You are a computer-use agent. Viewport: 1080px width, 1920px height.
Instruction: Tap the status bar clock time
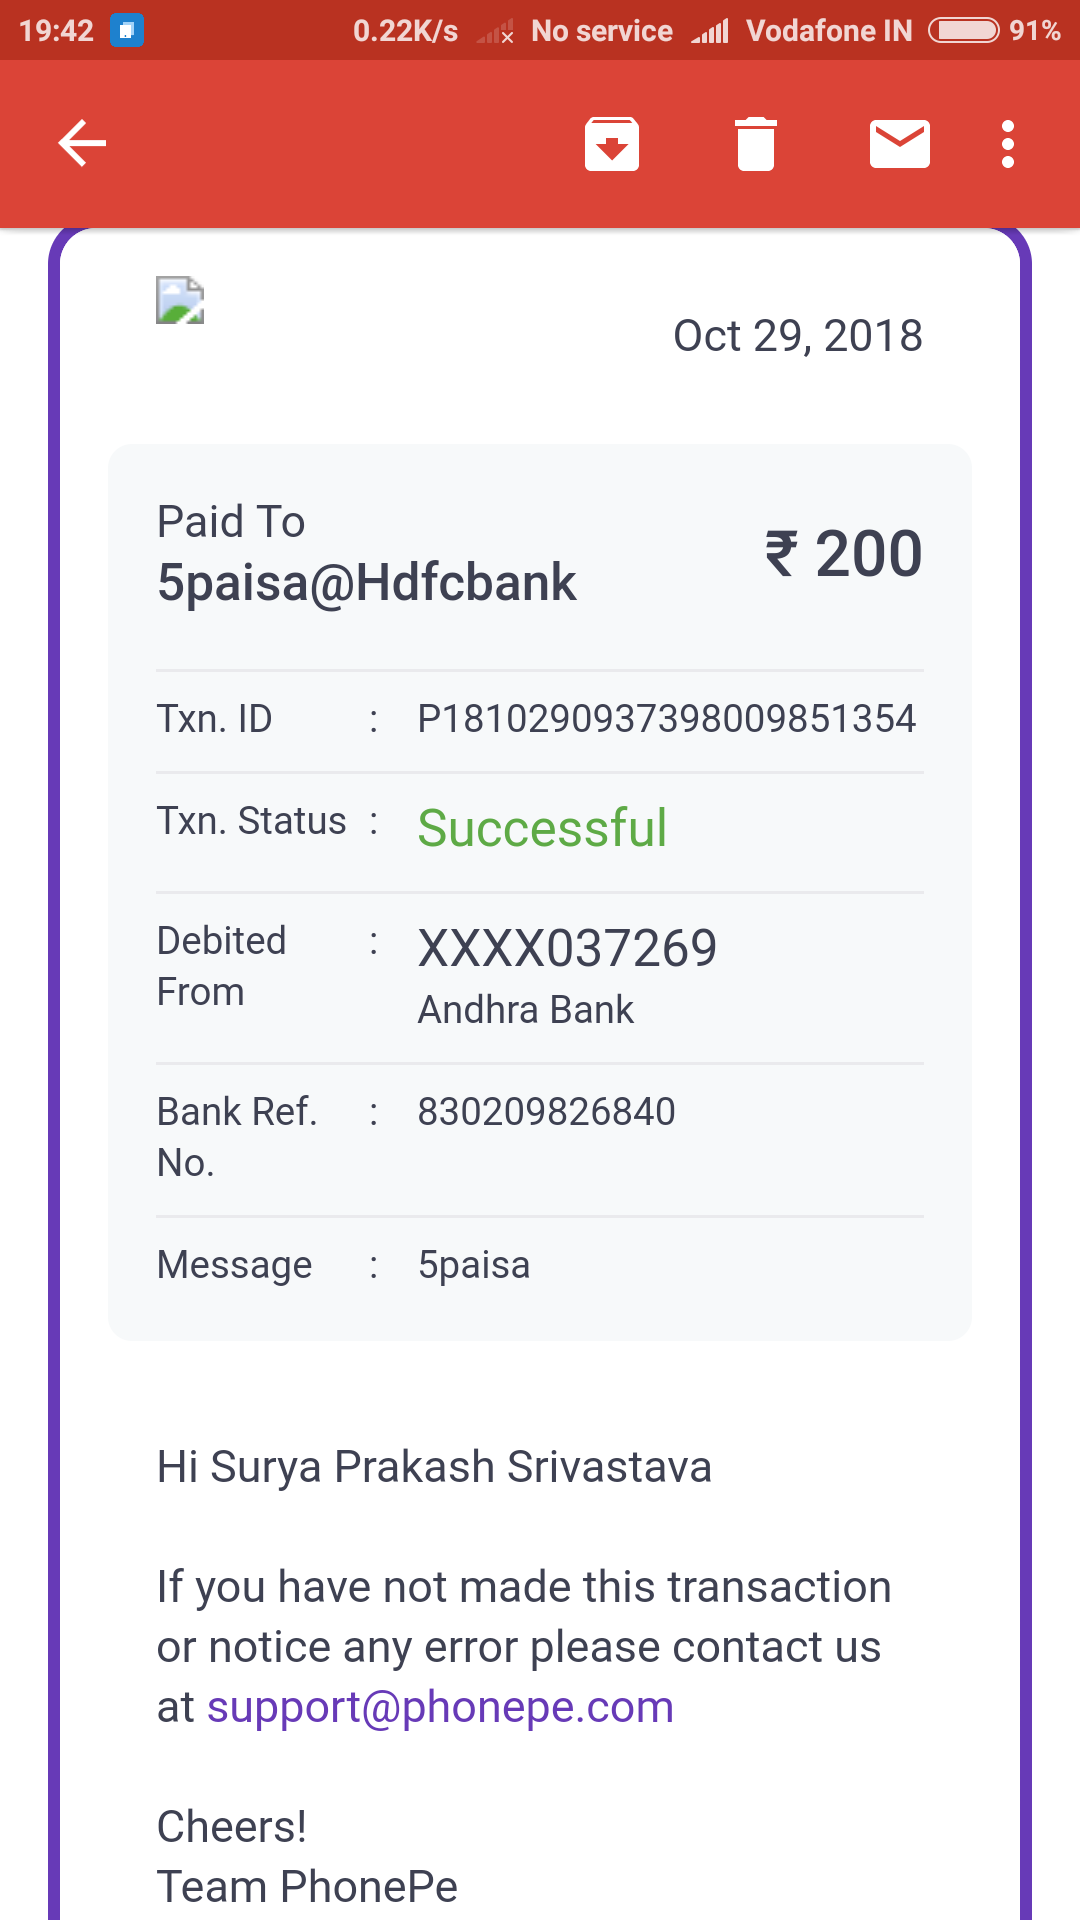[x=56, y=31]
